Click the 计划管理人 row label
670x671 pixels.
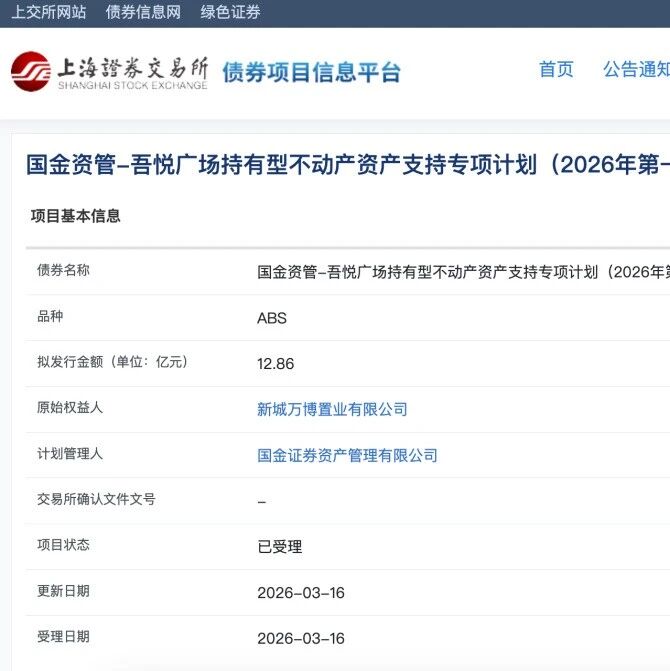tap(70, 454)
